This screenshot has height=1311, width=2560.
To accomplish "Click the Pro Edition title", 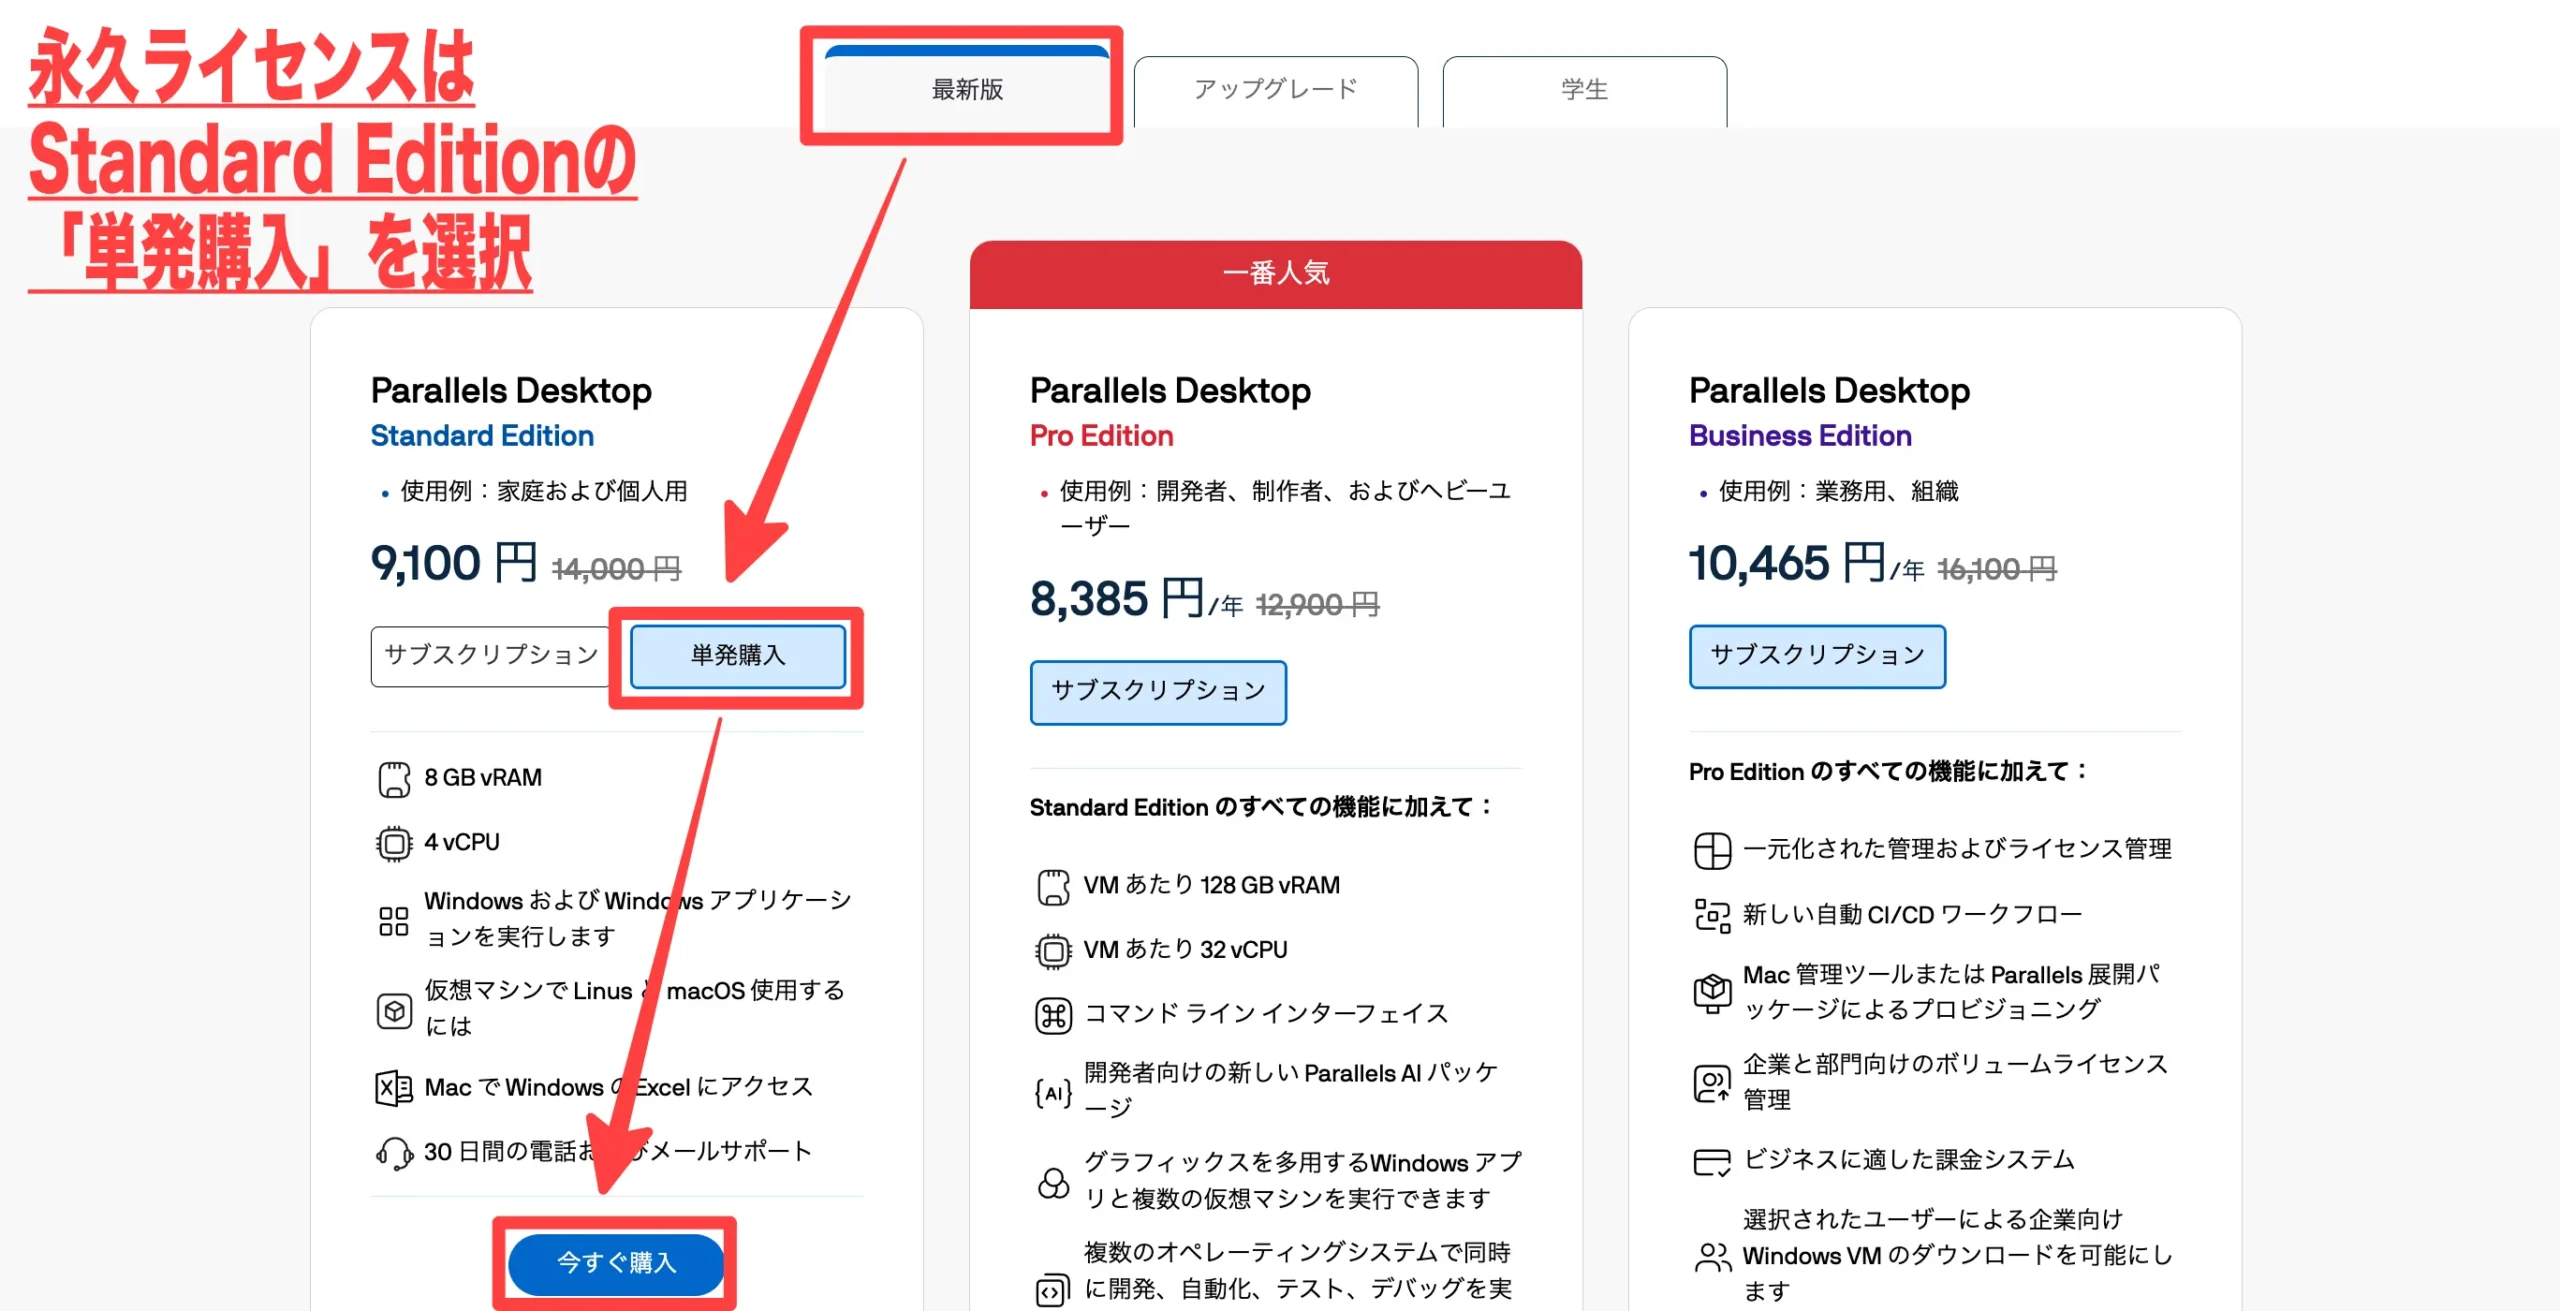I will pyautogui.click(x=1101, y=436).
